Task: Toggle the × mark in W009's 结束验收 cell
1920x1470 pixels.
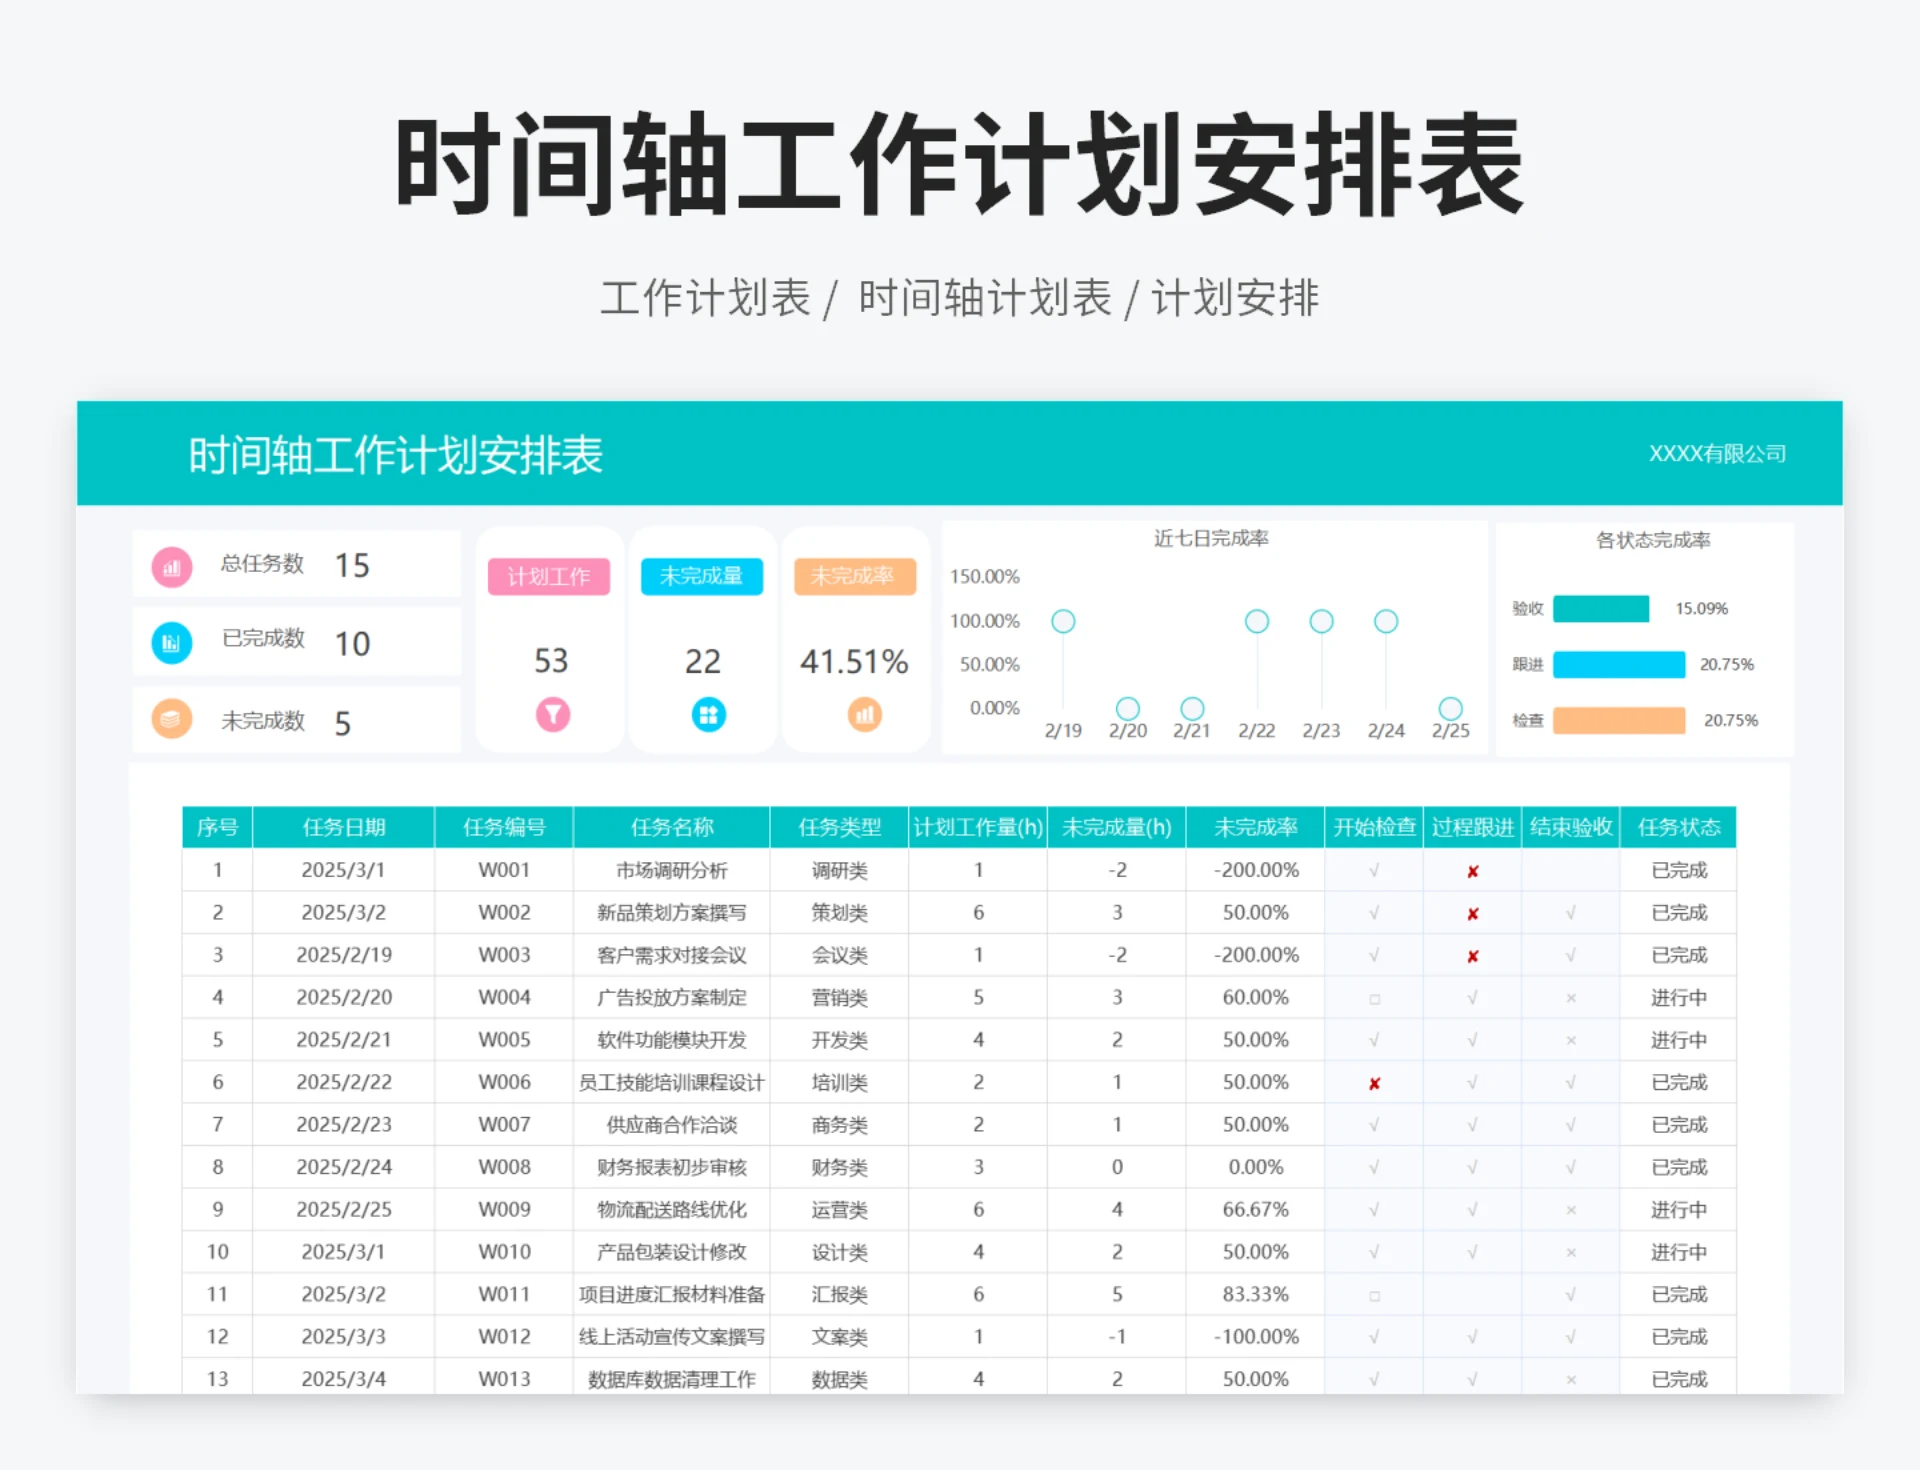Action: point(1569,1209)
